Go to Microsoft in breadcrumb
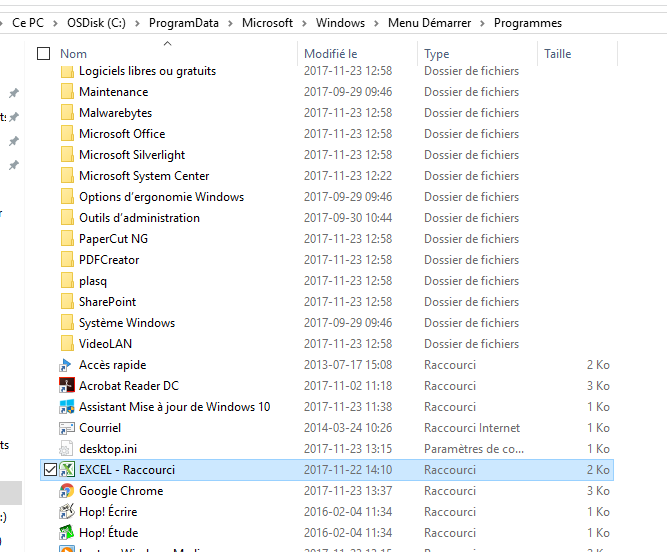Viewport: 667px width, 552px height. 267,23
